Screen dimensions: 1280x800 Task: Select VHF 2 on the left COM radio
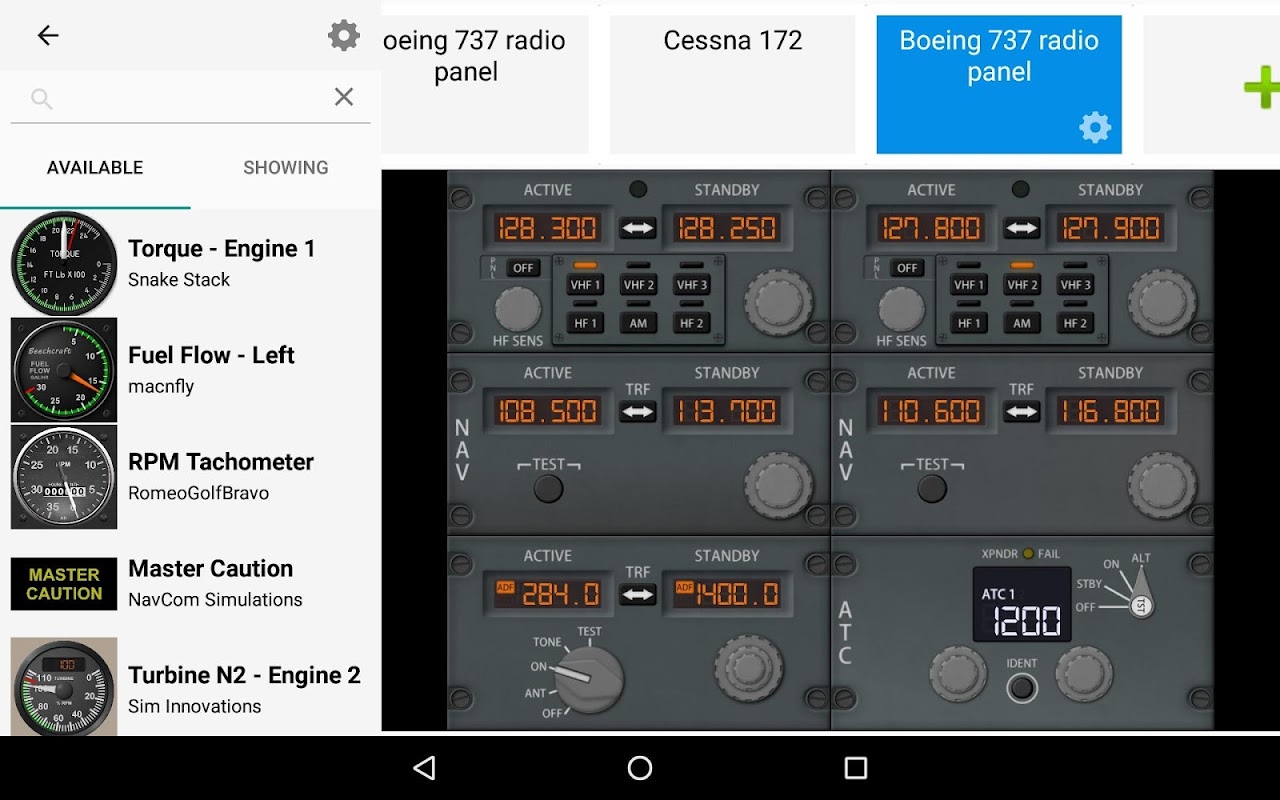[639, 285]
